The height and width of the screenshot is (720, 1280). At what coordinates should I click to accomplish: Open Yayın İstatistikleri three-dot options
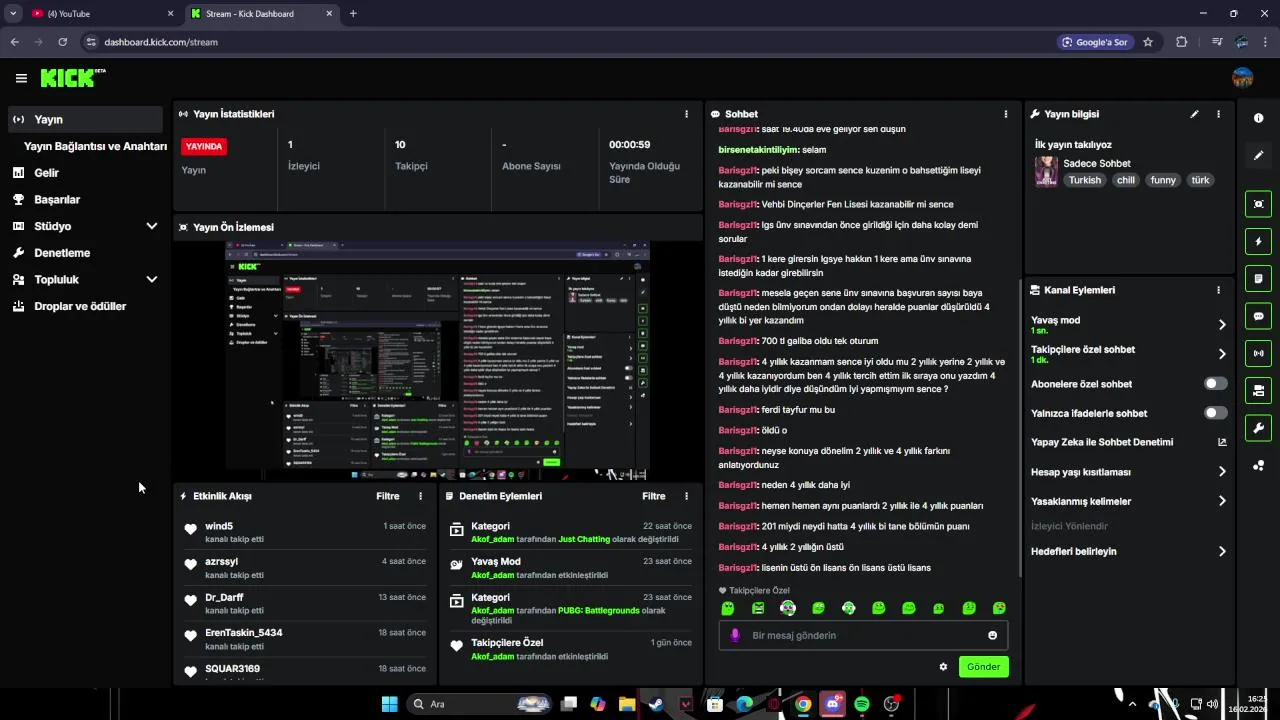pyautogui.click(x=686, y=114)
